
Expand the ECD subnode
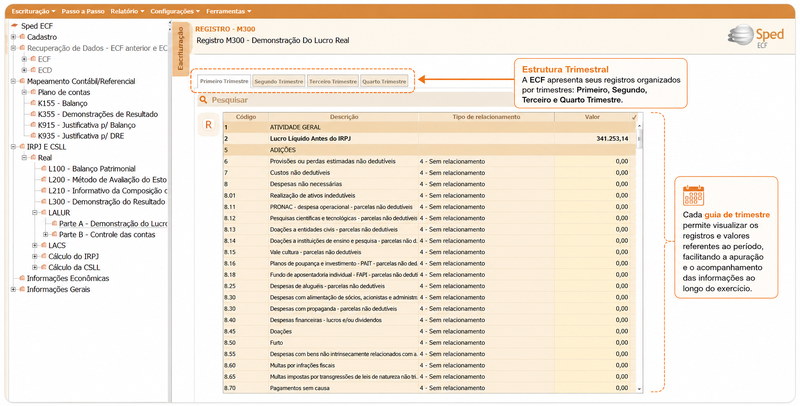(24, 70)
